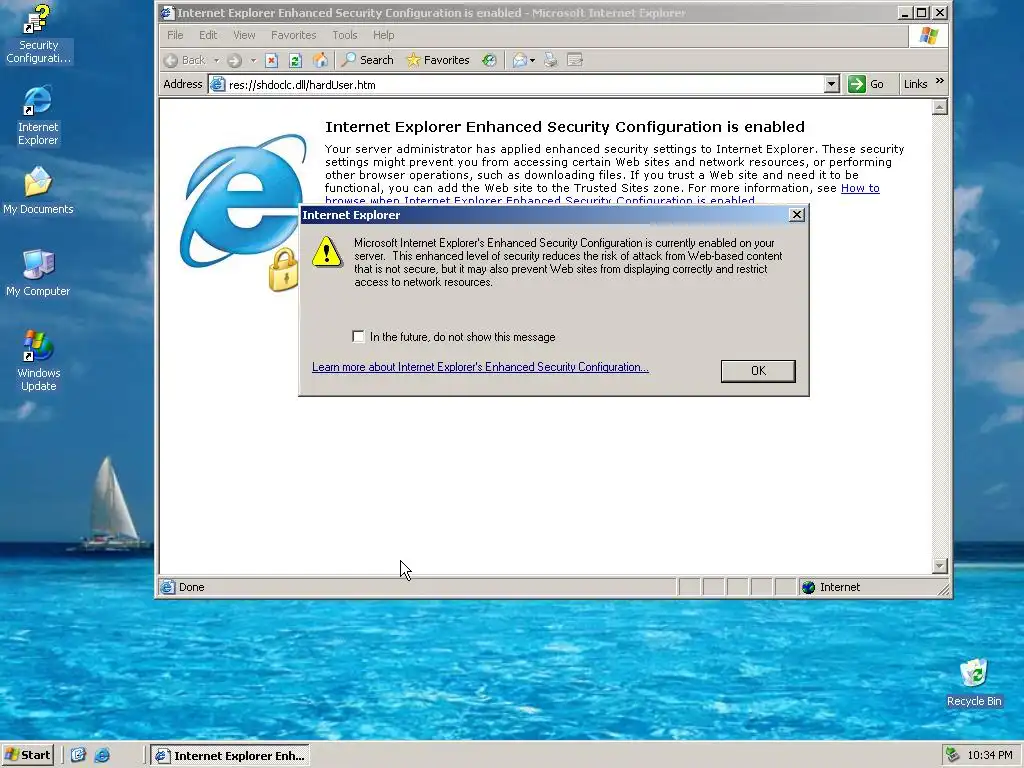The image size is (1024, 768).
Task: Open the File menu
Action: coord(175,35)
